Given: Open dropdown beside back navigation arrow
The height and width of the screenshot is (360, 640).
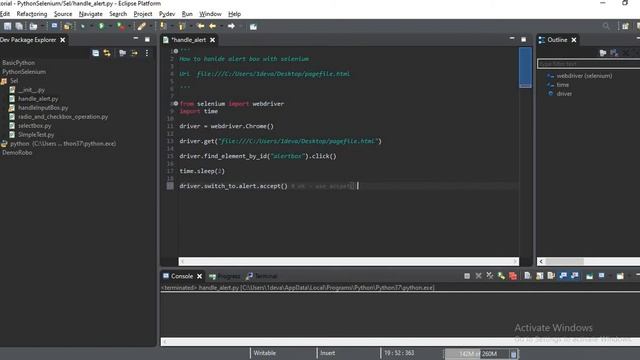Looking at the screenshot, I should (x=221, y=26).
